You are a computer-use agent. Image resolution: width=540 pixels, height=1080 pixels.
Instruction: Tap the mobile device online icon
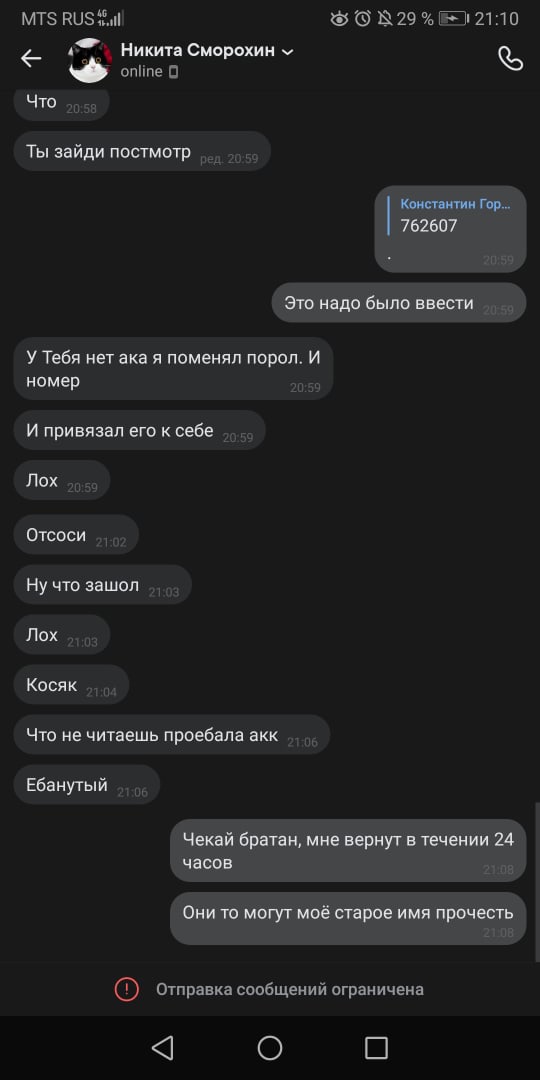point(174,72)
